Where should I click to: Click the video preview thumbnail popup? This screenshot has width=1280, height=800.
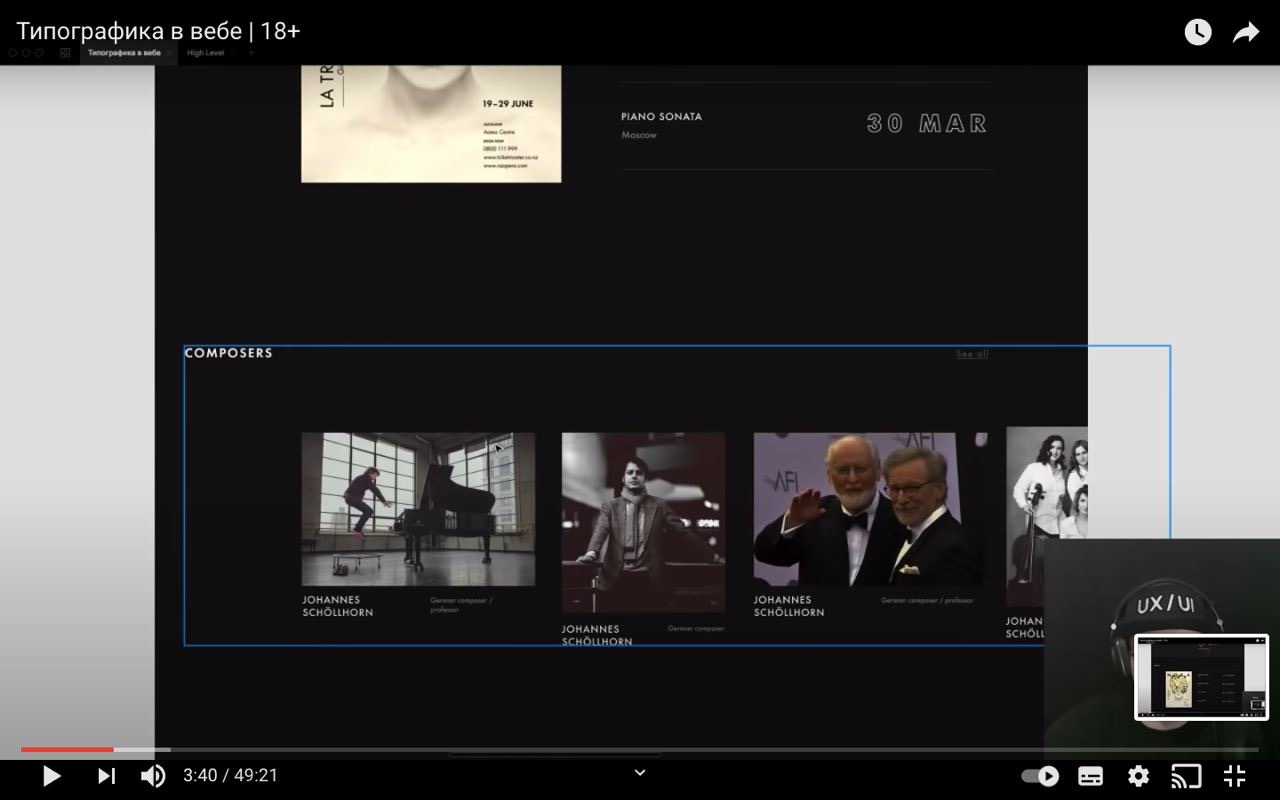click(x=1201, y=677)
